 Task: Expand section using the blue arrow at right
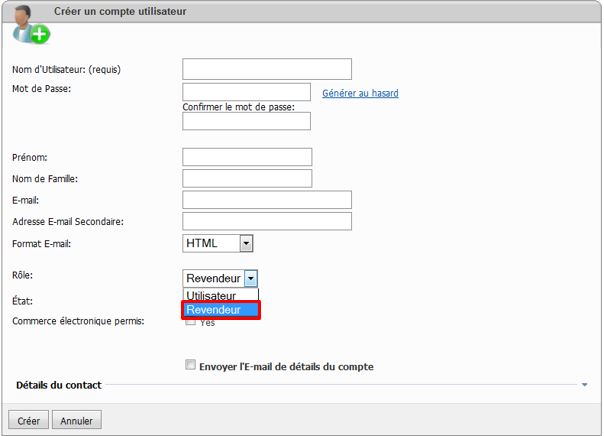pyautogui.click(x=585, y=384)
